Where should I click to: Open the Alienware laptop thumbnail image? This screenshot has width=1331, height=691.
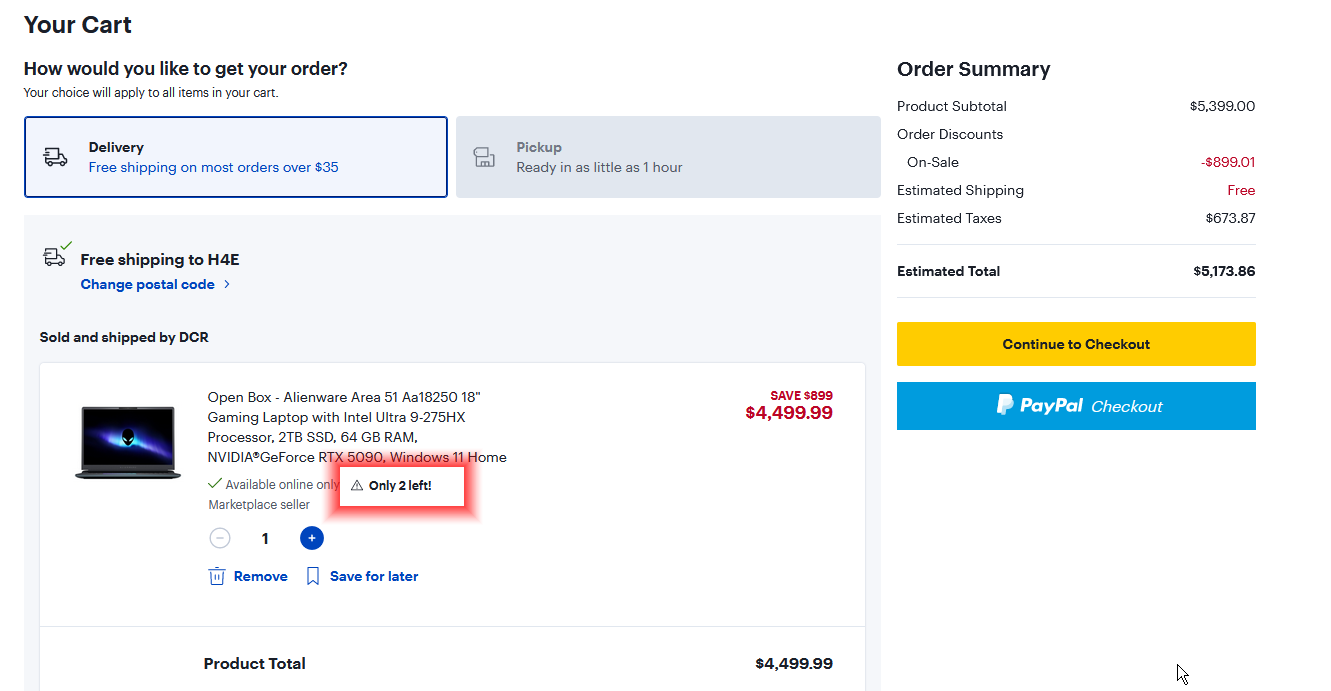(x=128, y=442)
